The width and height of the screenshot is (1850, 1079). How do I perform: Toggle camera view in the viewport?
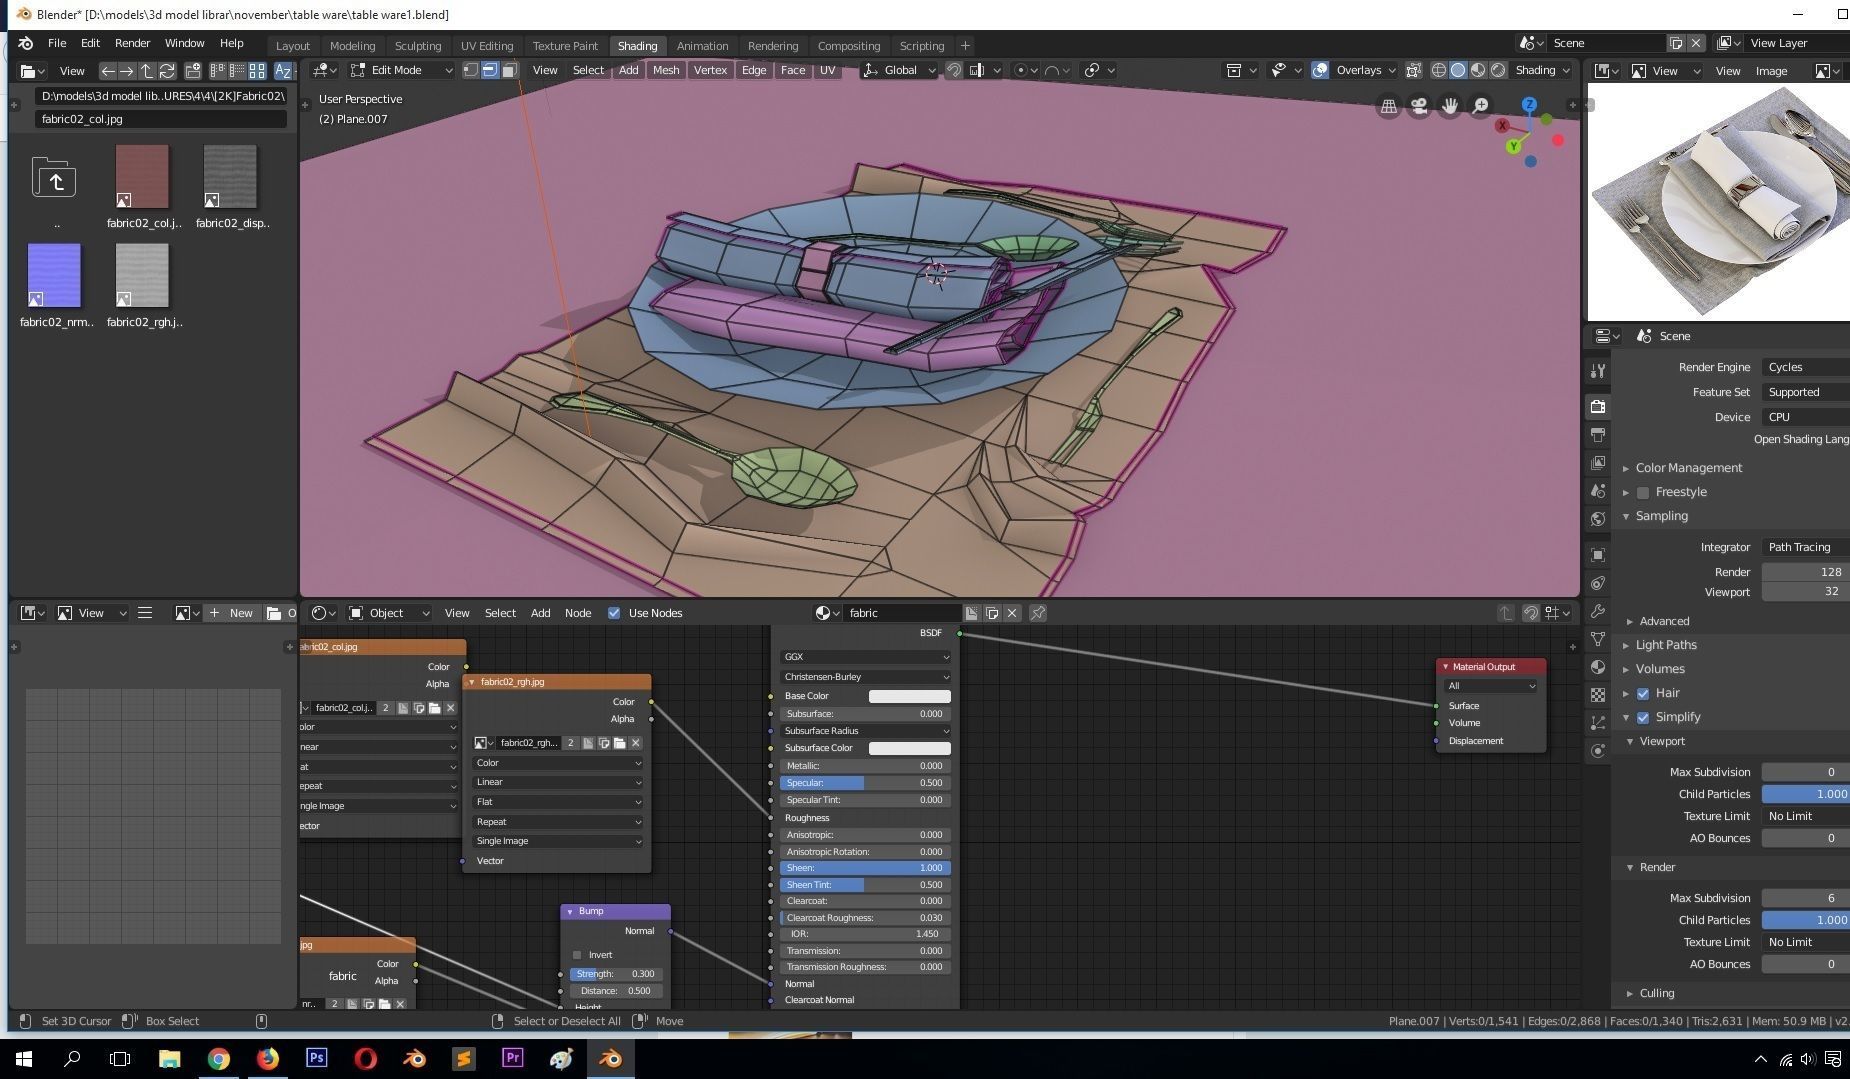[1419, 106]
